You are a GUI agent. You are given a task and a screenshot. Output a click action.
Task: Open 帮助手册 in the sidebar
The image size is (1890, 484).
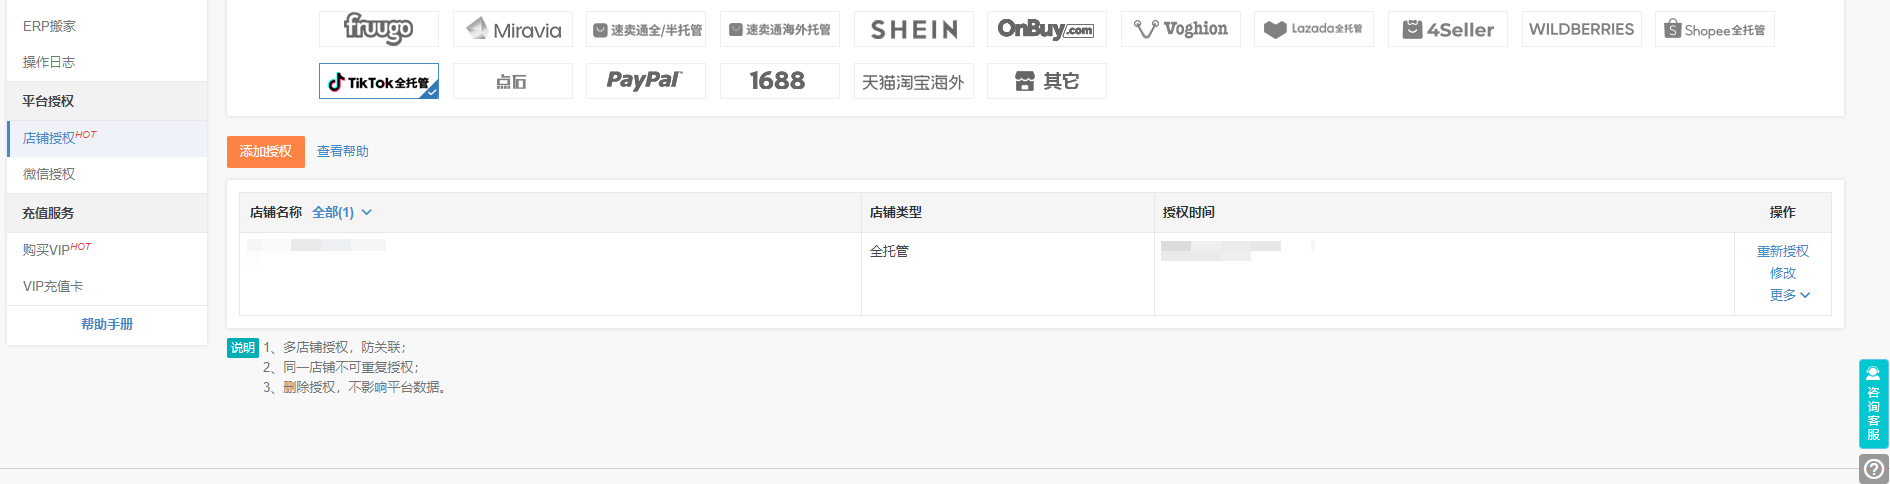tap(107, 324)
